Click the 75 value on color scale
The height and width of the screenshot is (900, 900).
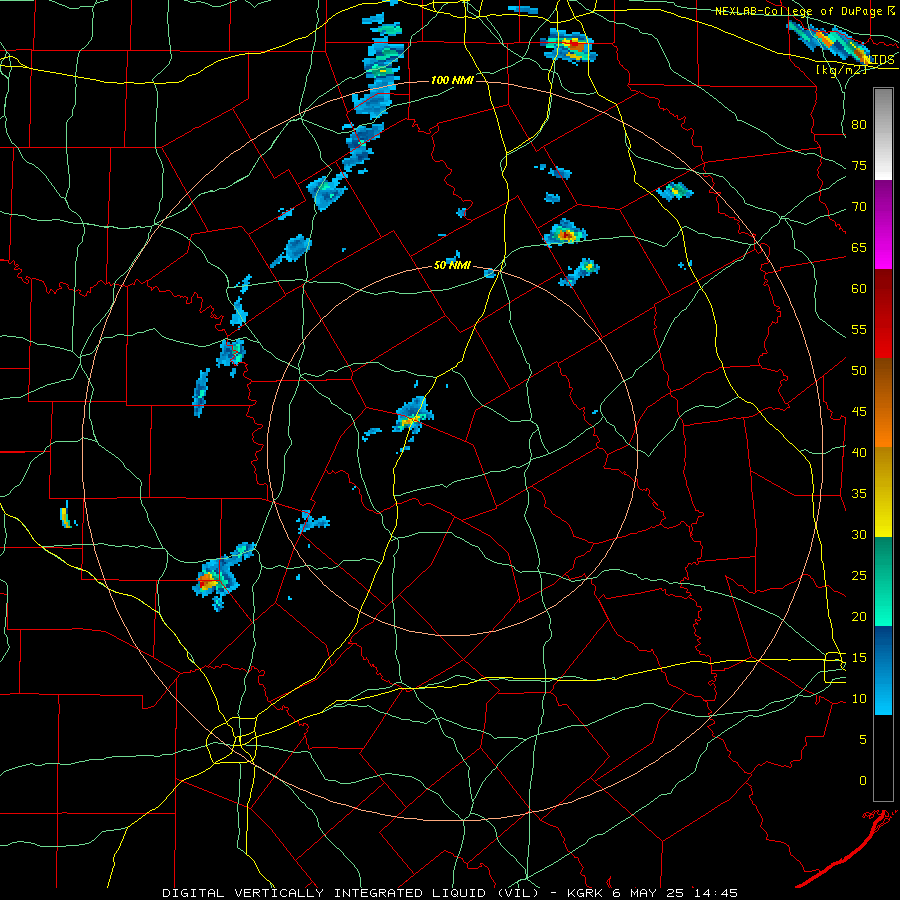(859, 165)
